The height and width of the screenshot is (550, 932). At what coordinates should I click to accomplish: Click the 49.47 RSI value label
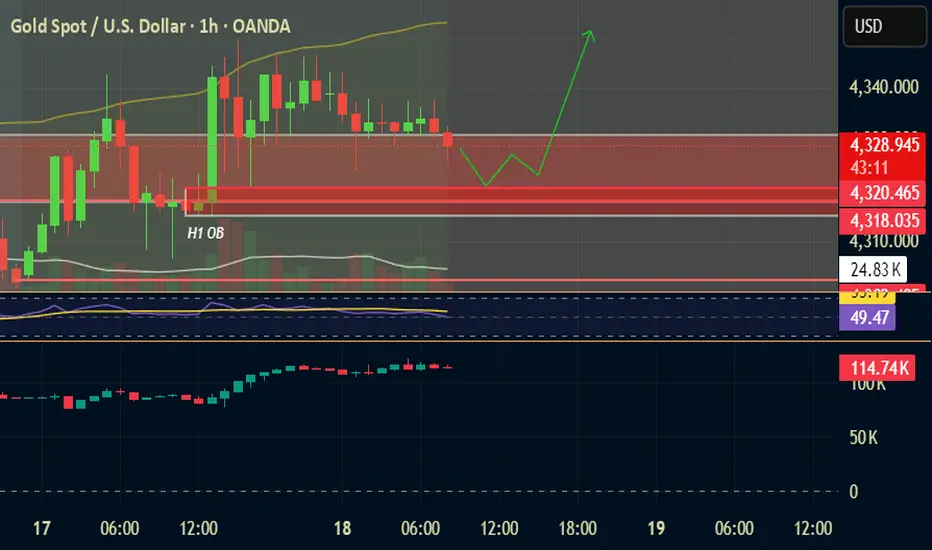[867, 318]
